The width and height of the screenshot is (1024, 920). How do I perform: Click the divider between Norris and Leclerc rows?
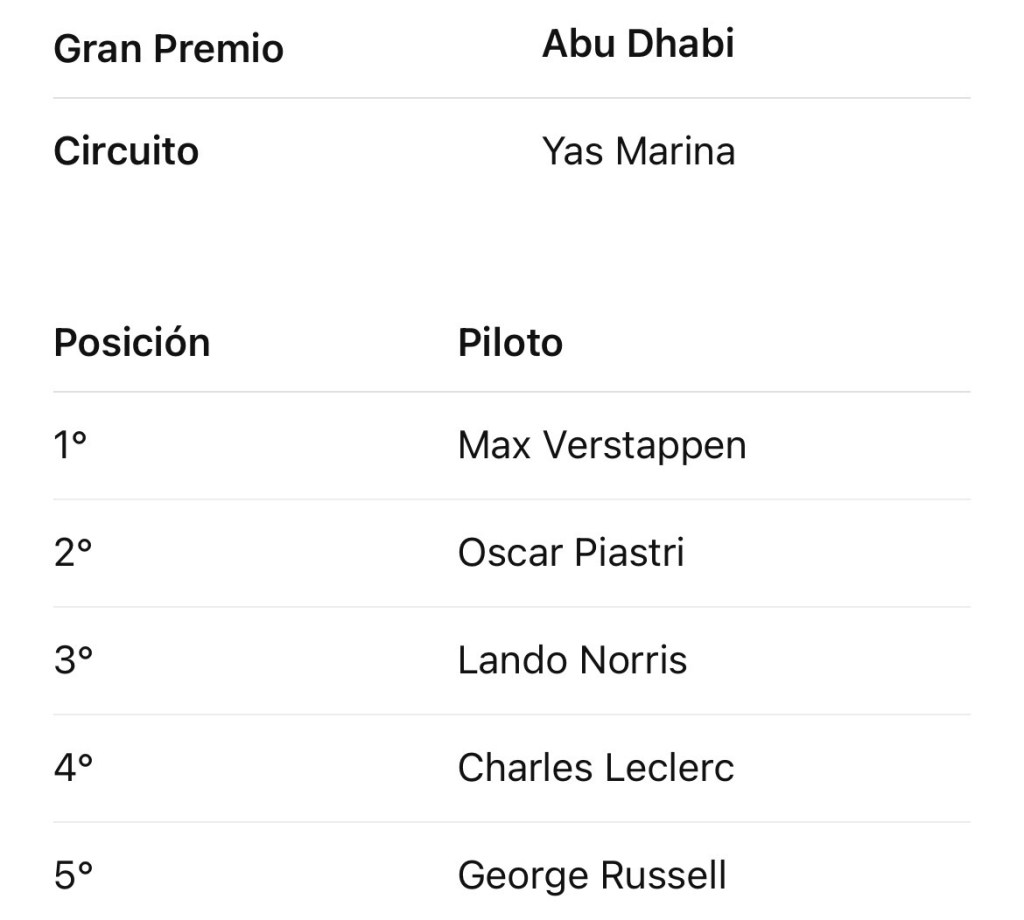[512, 714]
